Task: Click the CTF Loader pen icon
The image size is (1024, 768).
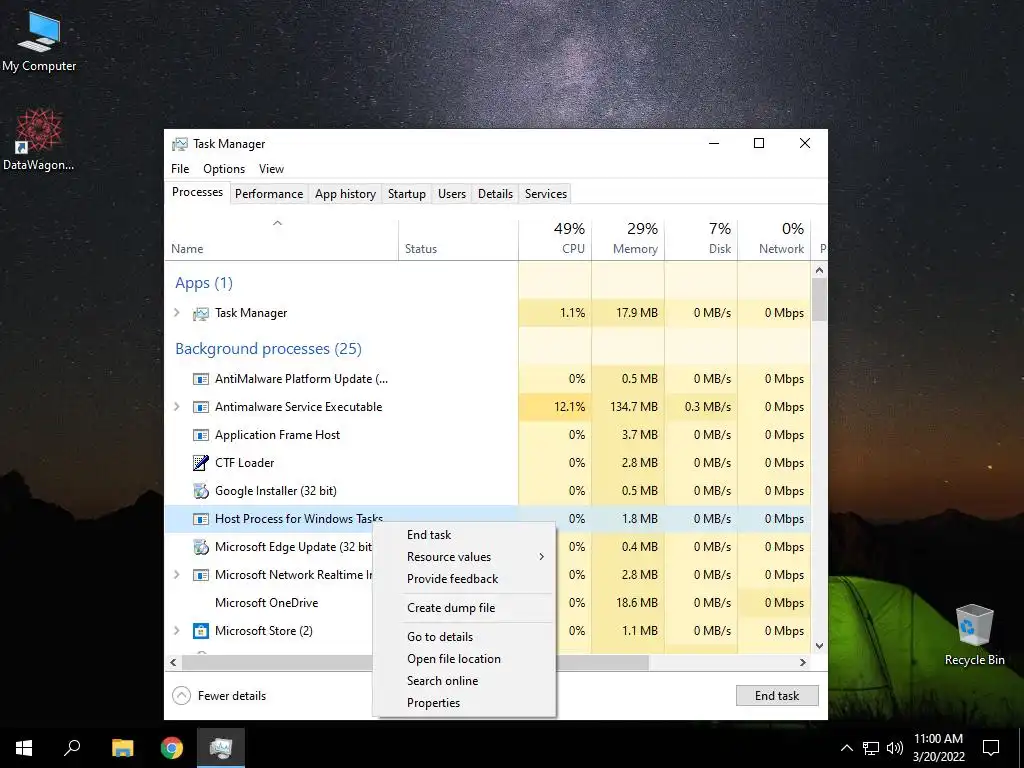Action: point(200,463)
